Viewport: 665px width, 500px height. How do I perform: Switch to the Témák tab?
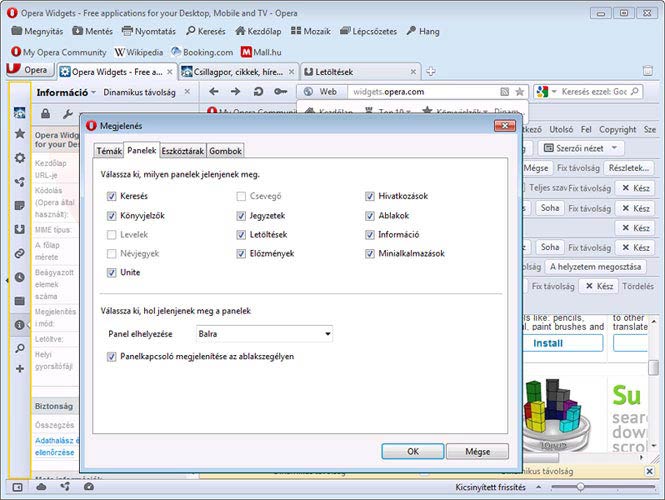[x=109, y=151]
